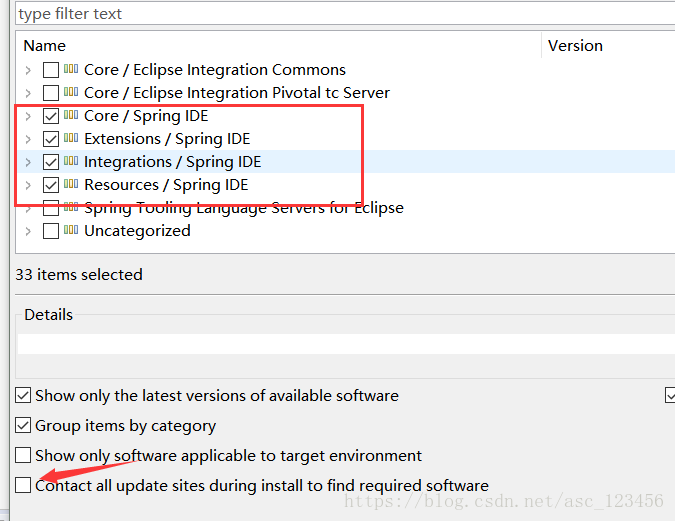Image resolution: width=675 pixels, height=521 pixels.
Task: Click the Name column header
Action: [278, 46]
